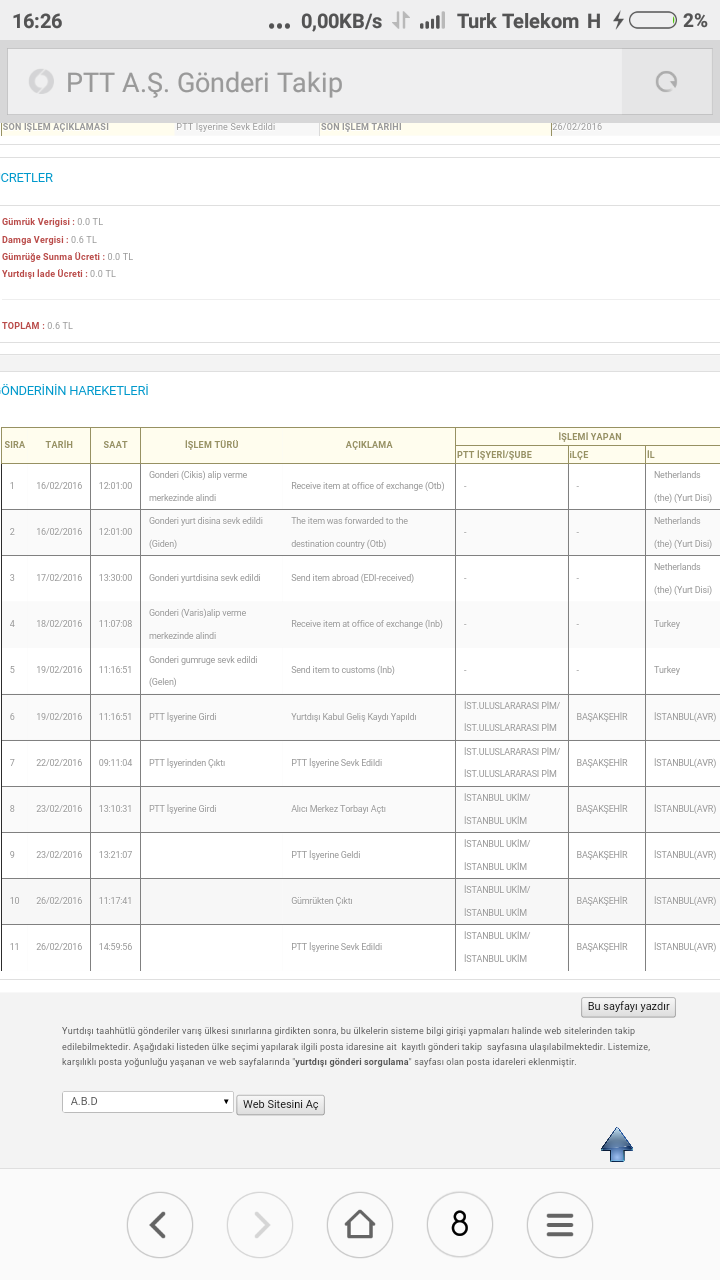Select the SON İŞLEM TARİHİ label
The height and width of the screenshot is (1280, 720).
pos(362,127)
